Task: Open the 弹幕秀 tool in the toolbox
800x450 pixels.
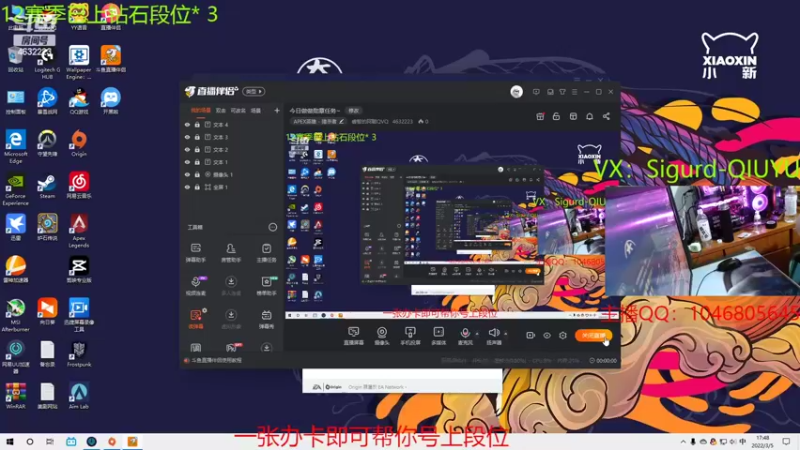Action: tap(266, 319)
